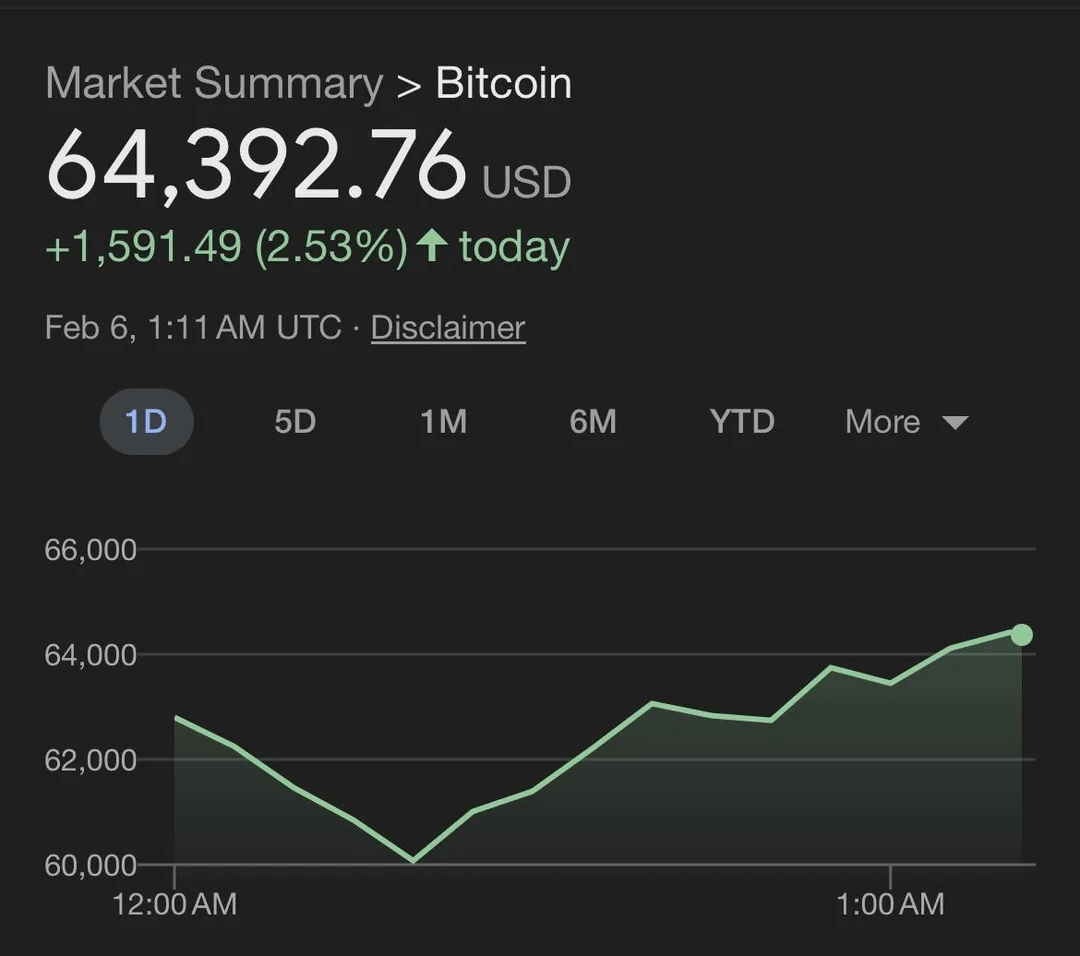Select the 6M time range
The height and width of the screenshot is (956, 1080).
[593, 422]
